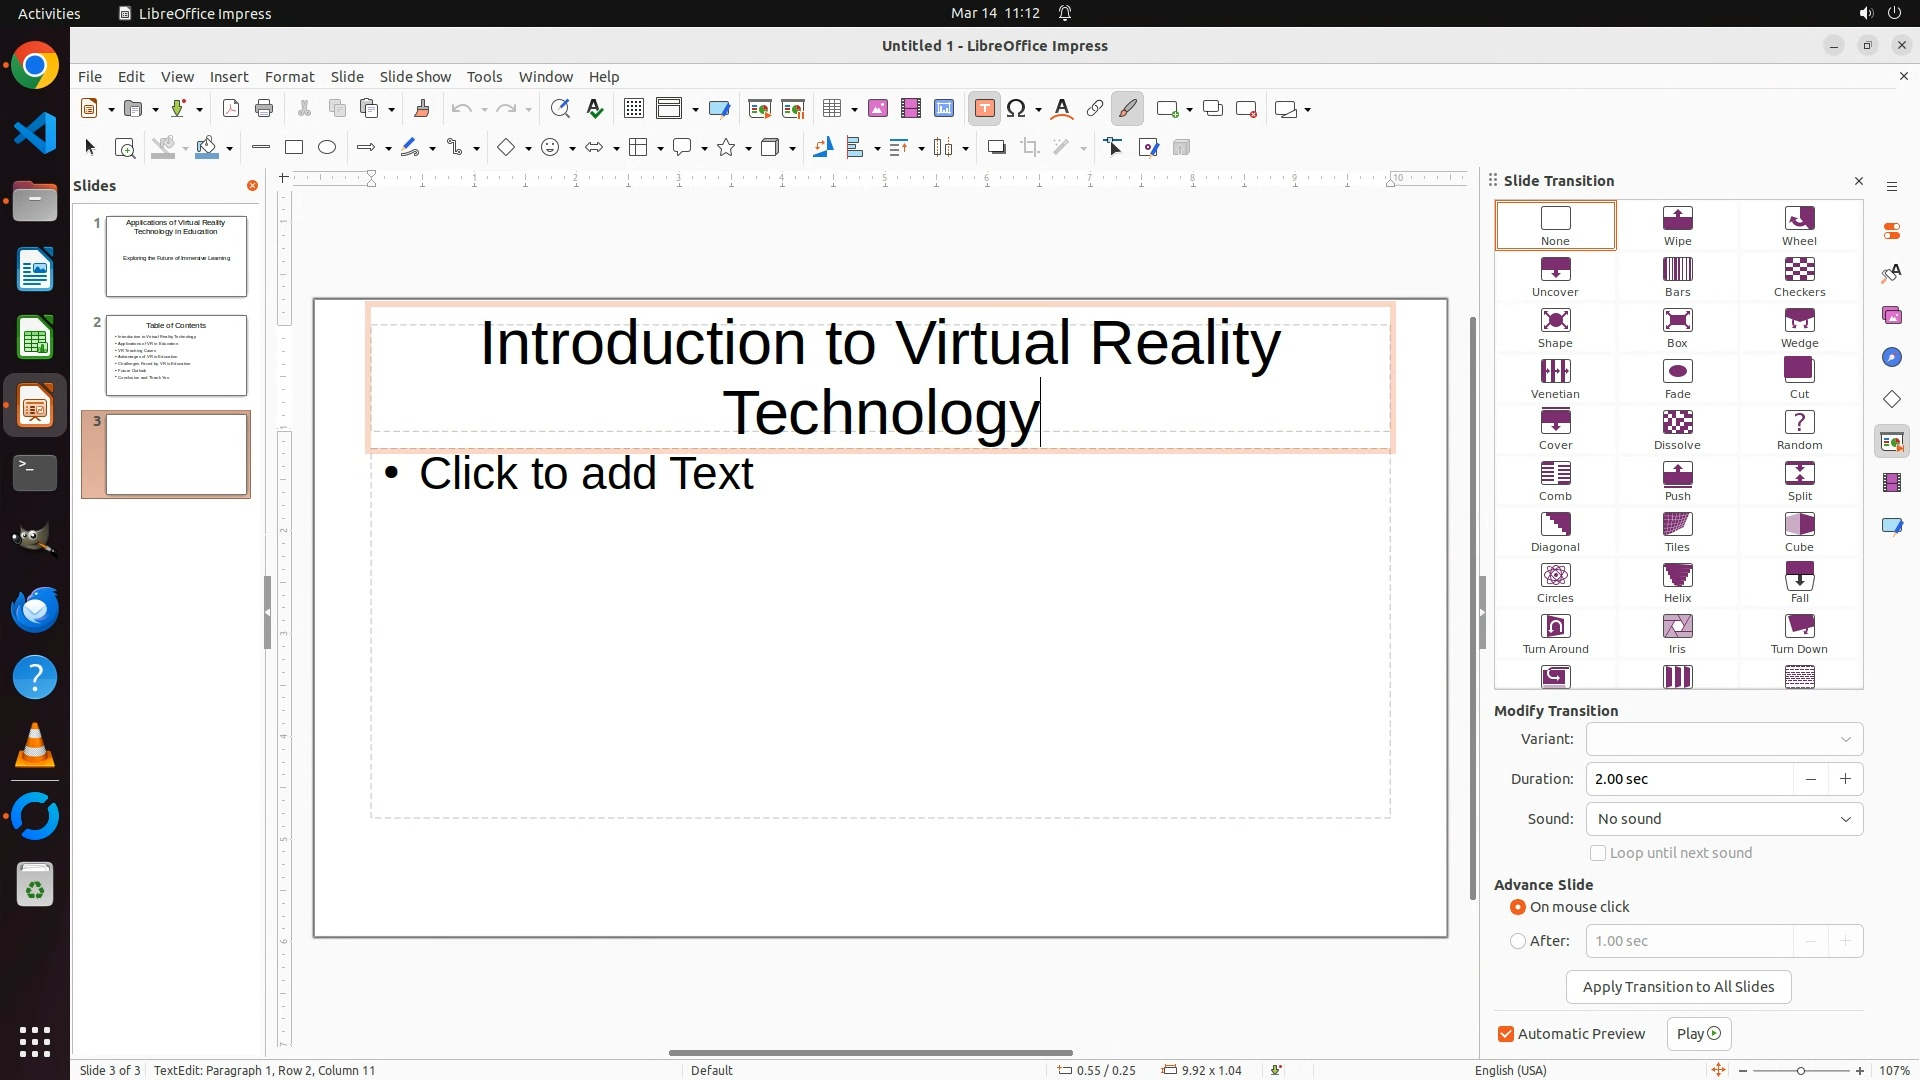
Task: Expand the Sound dropdown list
Action: click(1724, 819)
